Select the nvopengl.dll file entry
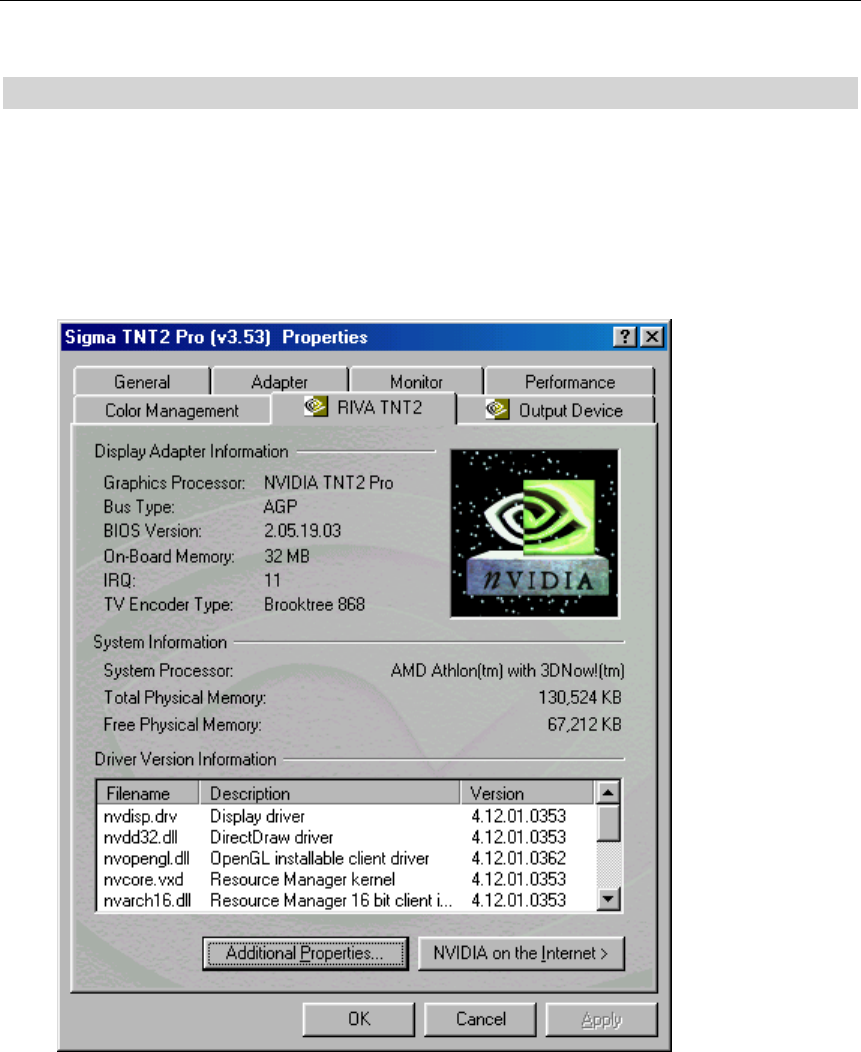This screenshot has height=1052, width=861. tap(146, 858)
